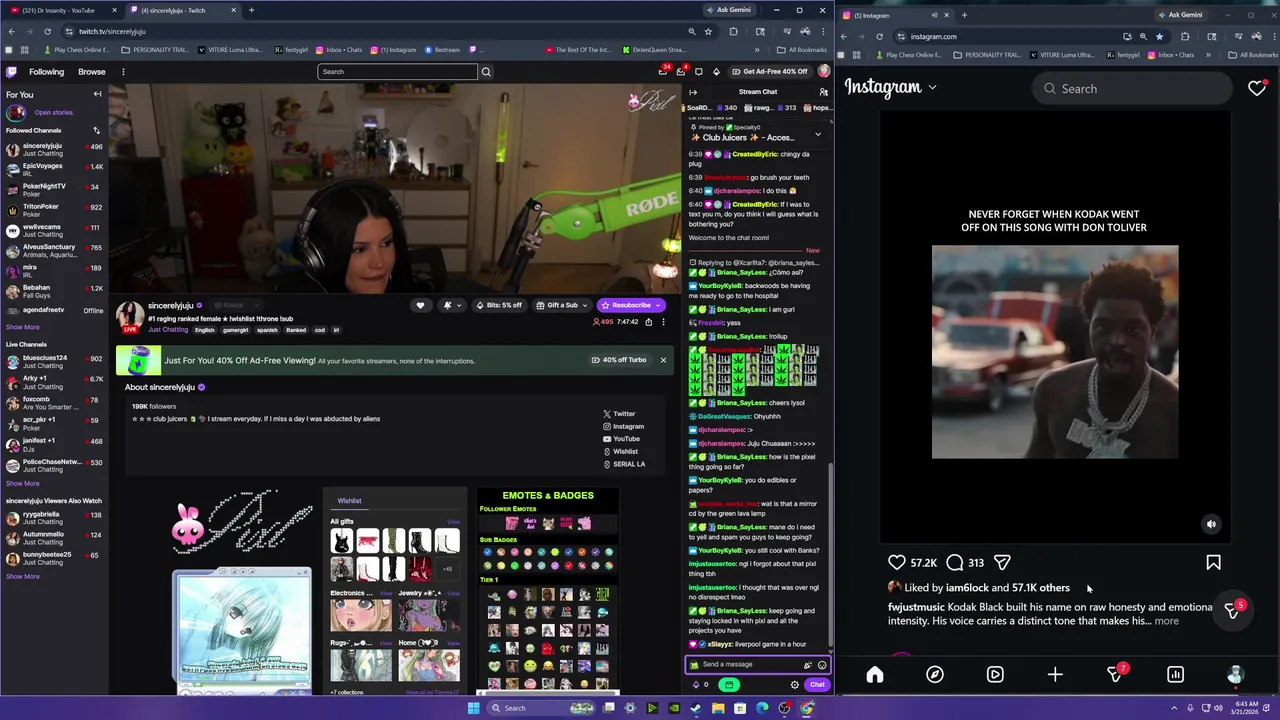The width and height of the screenshot is (1280, 720).
Task: Open the stream more options menu
Action: click(x=663, y=322)
